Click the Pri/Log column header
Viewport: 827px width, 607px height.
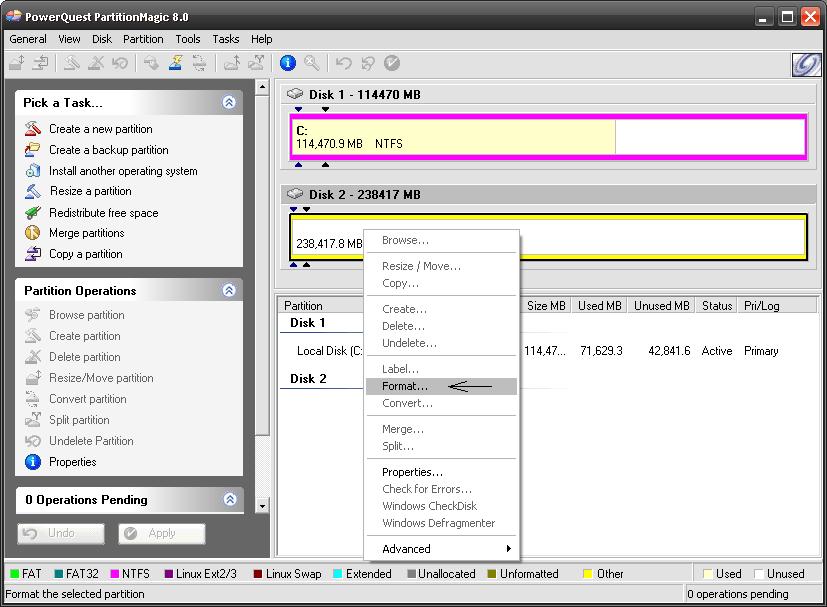(x=777, y=306)
